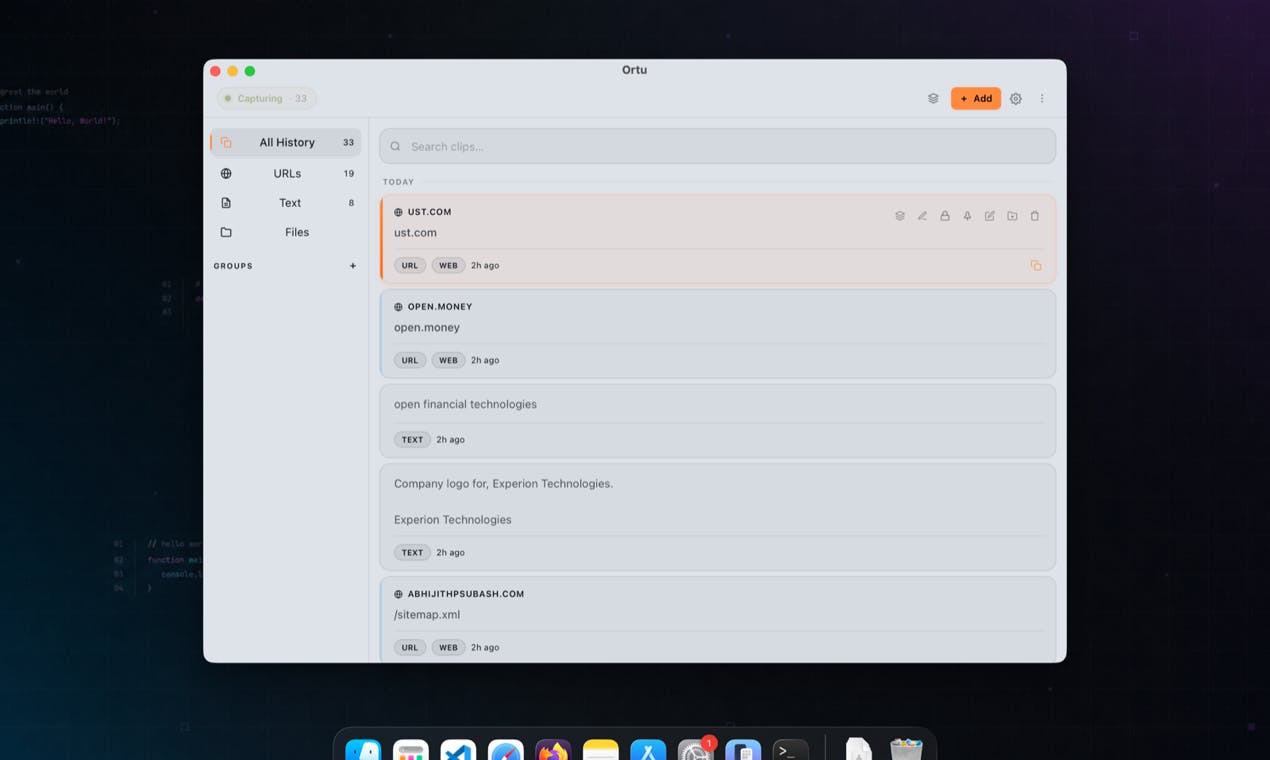Open Visual Studio Code from the dock
Screen dimensions: 1270x760
[x=458, y=750]
